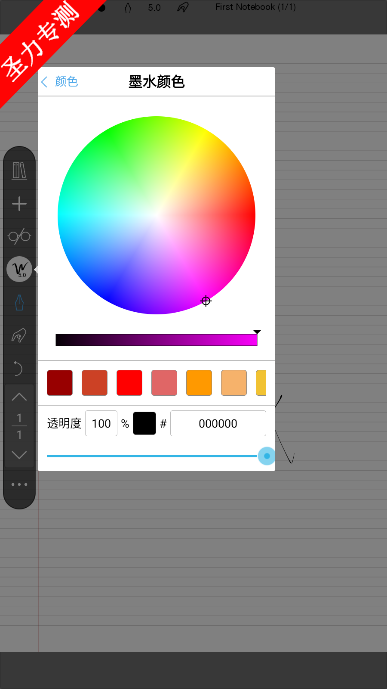The image size is (387, 689).
Task: Click the color wheel center white
Action: pyautogui.click(x=156, y=215)
